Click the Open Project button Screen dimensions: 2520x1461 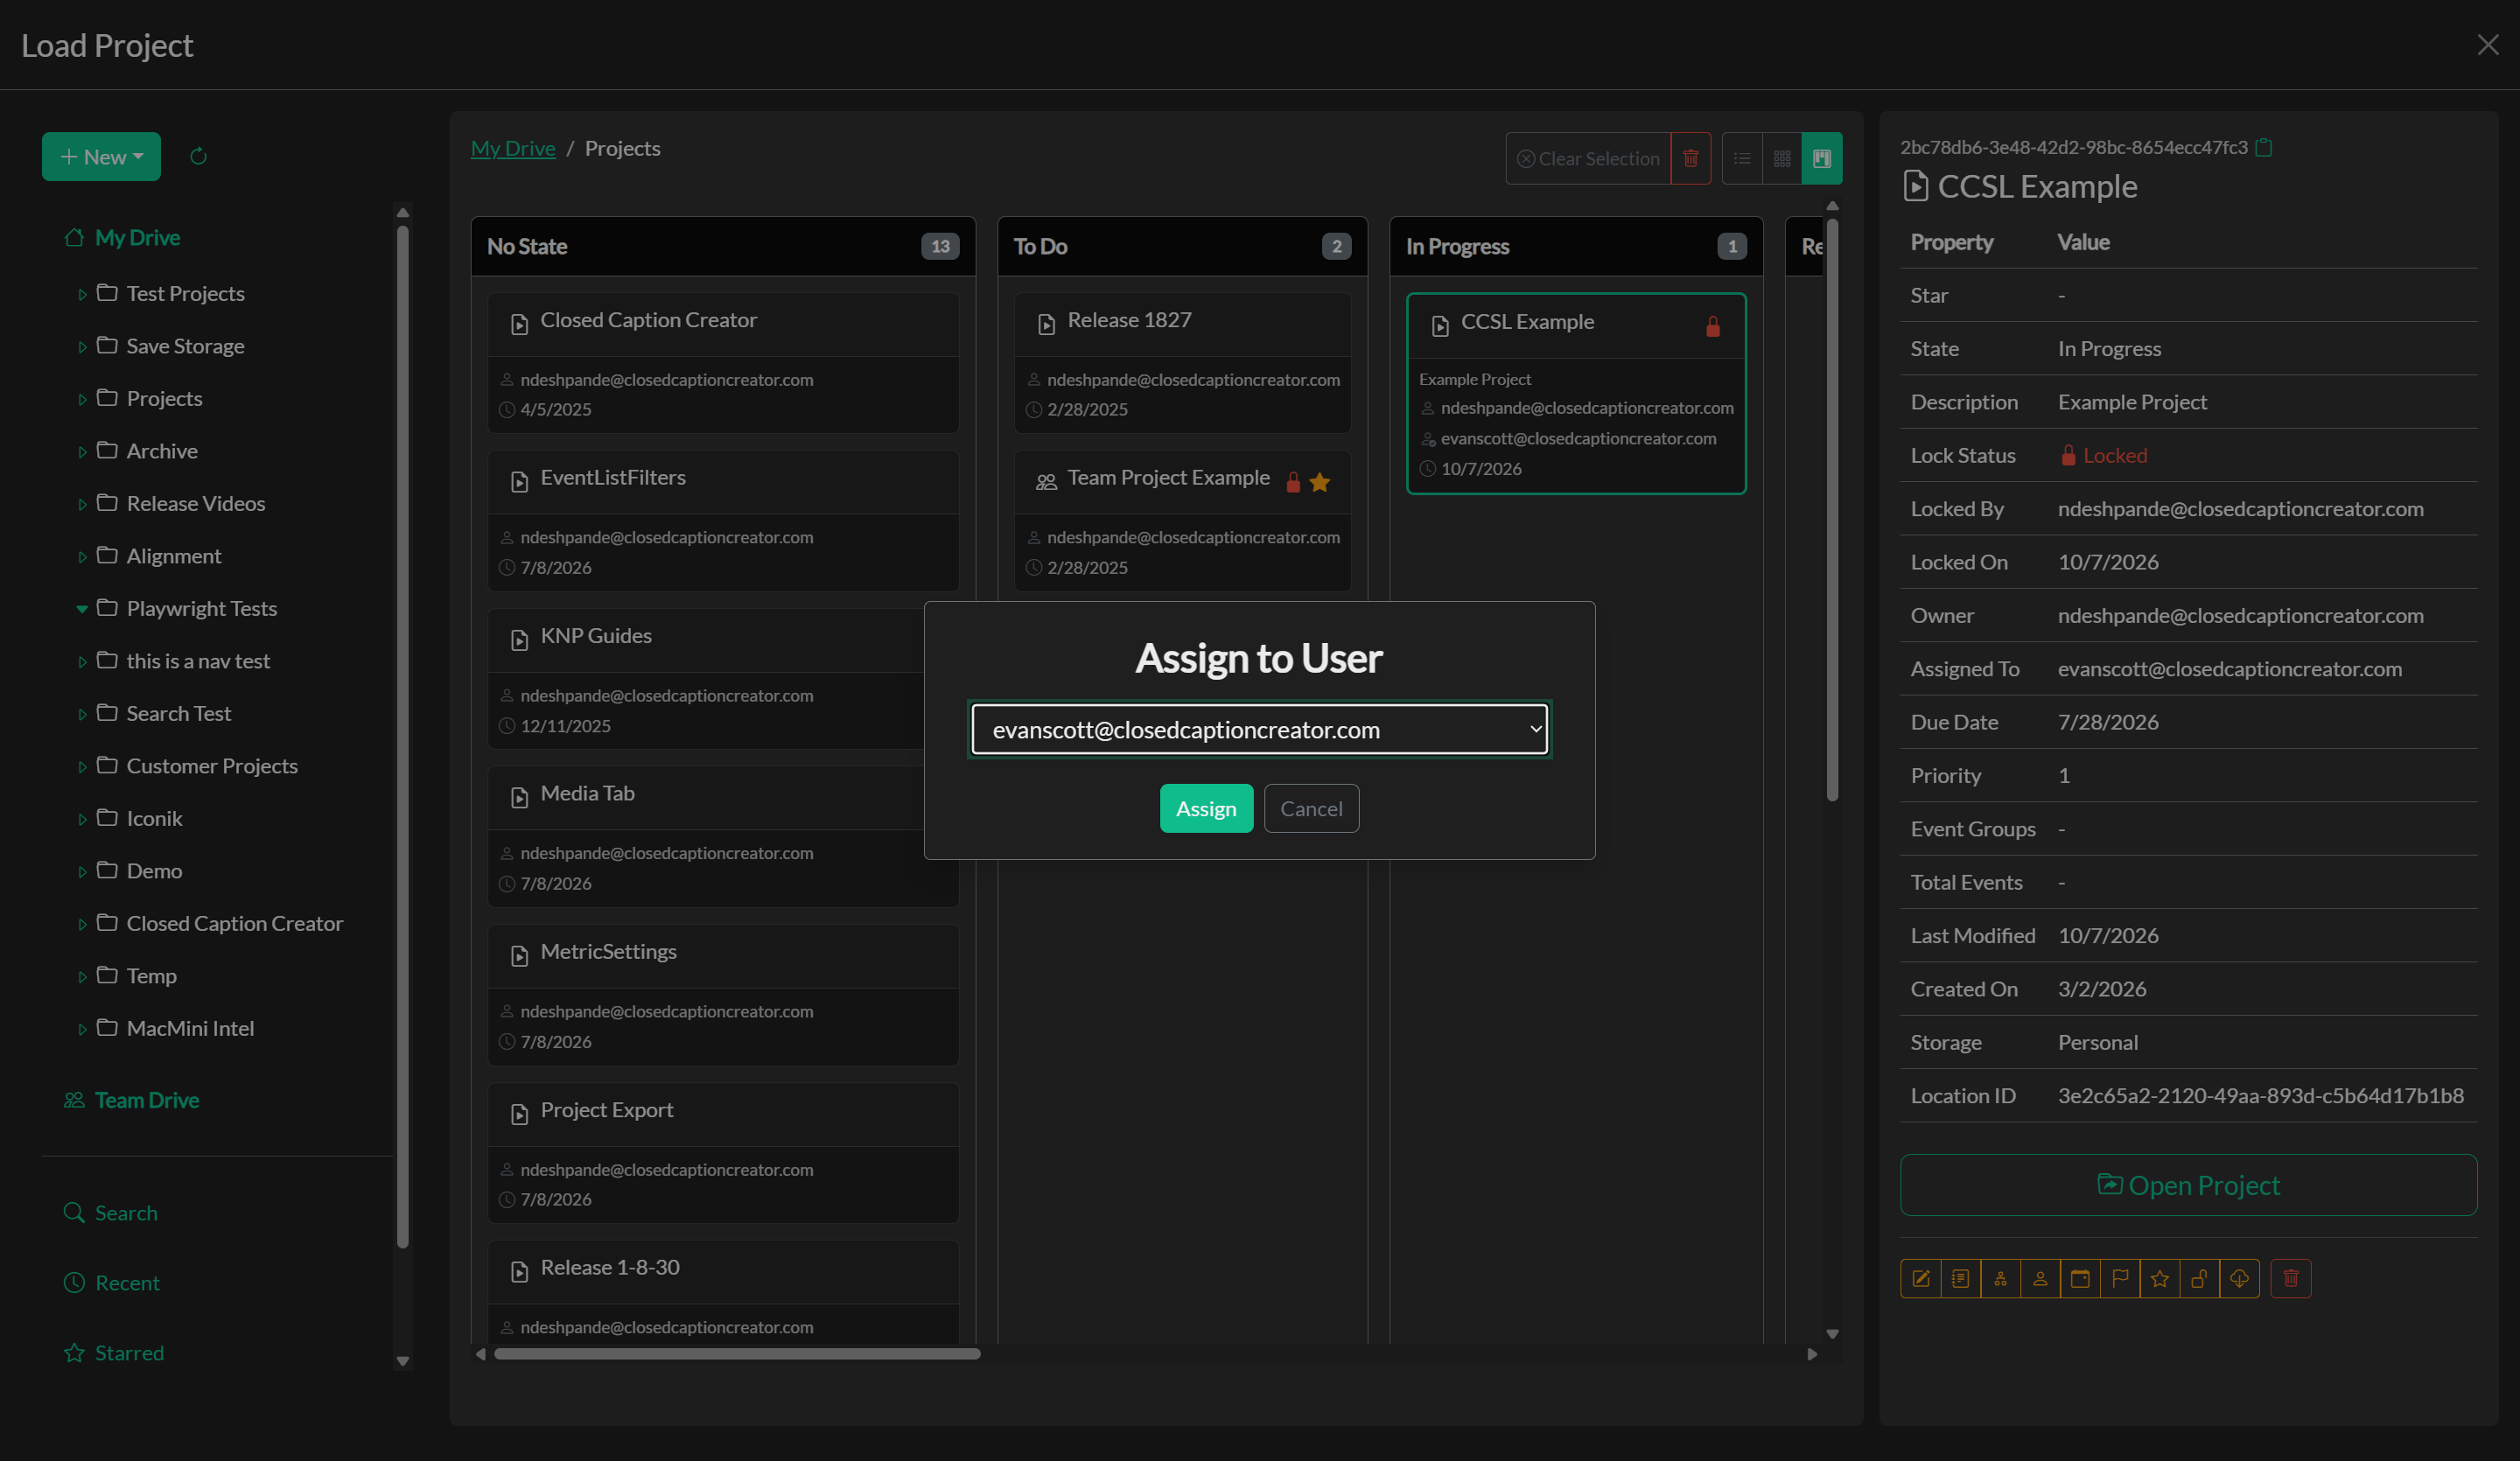pos(2188,1185)
